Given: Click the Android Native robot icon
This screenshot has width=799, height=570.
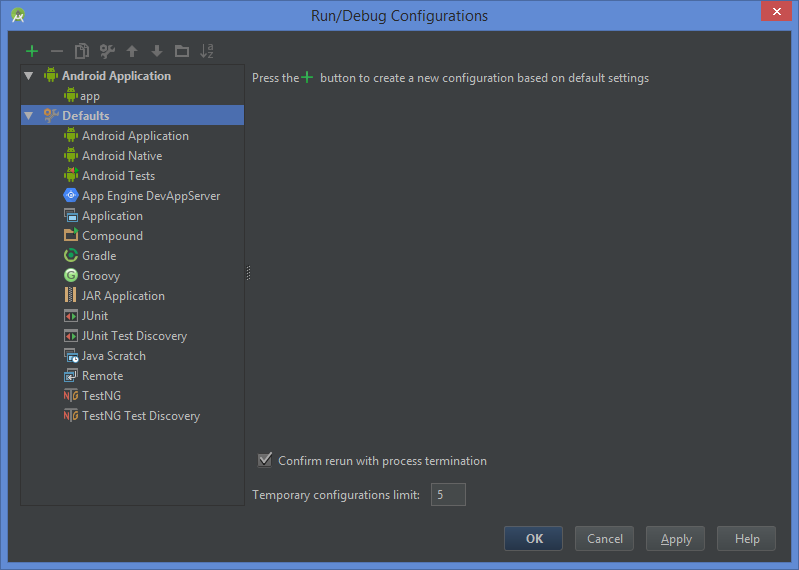Looking at the screenshot, I should (x=71, y=155).
